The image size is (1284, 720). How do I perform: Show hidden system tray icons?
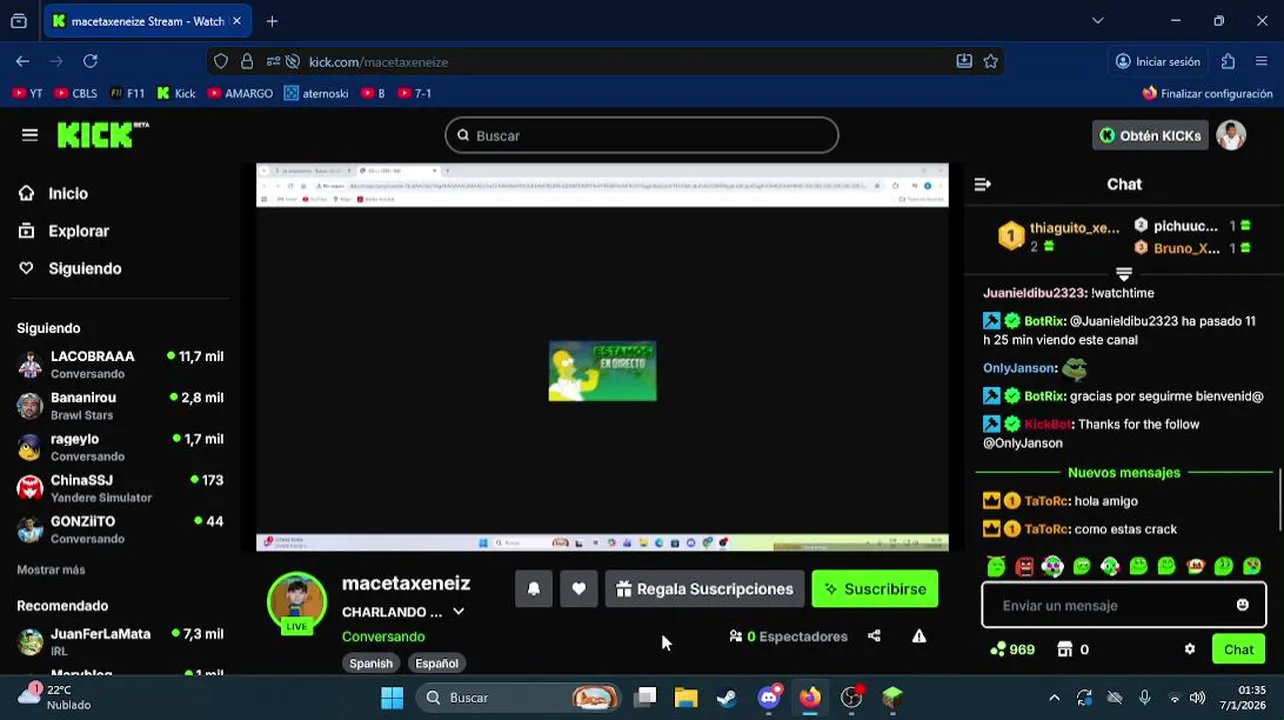pos(1054,697)
